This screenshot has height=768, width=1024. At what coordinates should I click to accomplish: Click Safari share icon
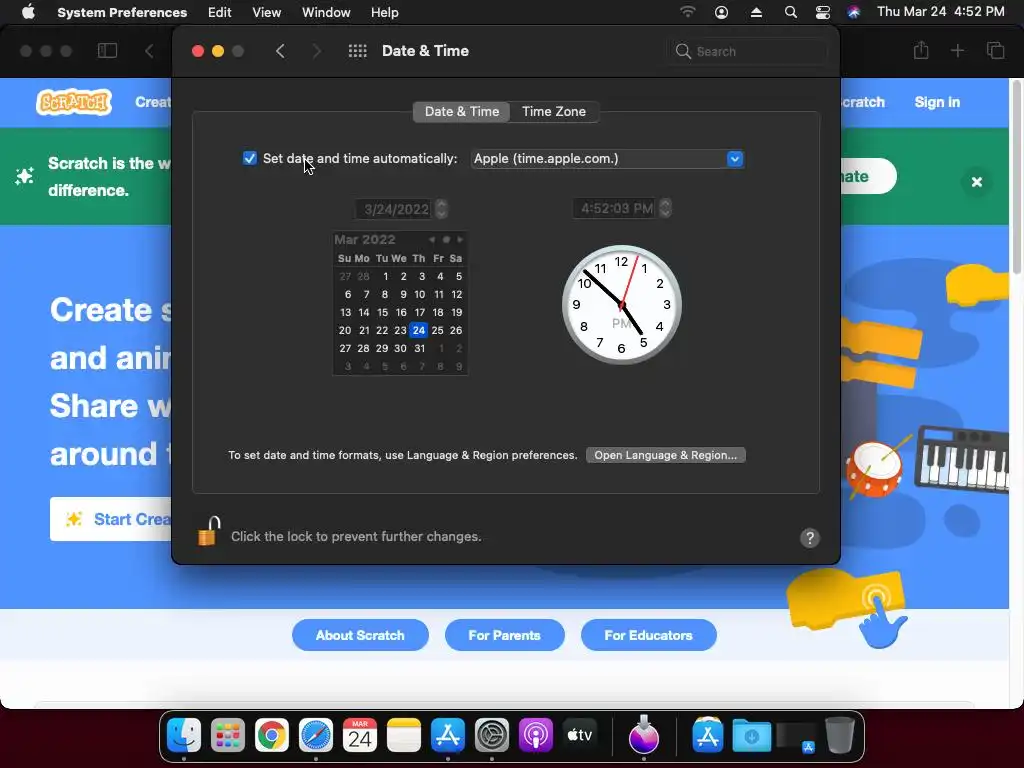[921, 50]
